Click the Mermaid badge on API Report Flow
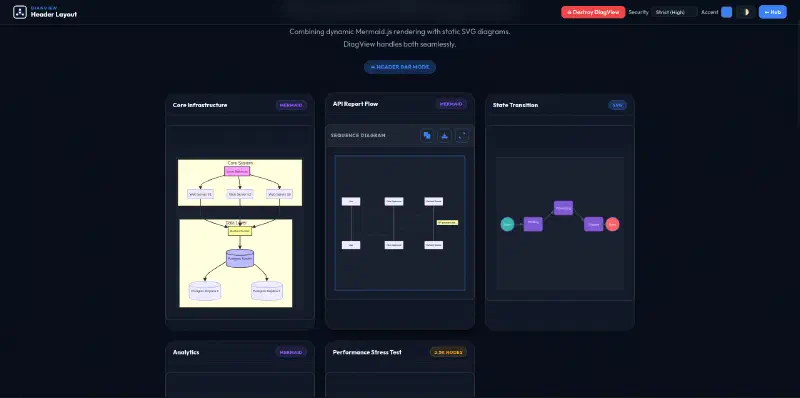The image size is (800, 398). (x=451, y=104)
